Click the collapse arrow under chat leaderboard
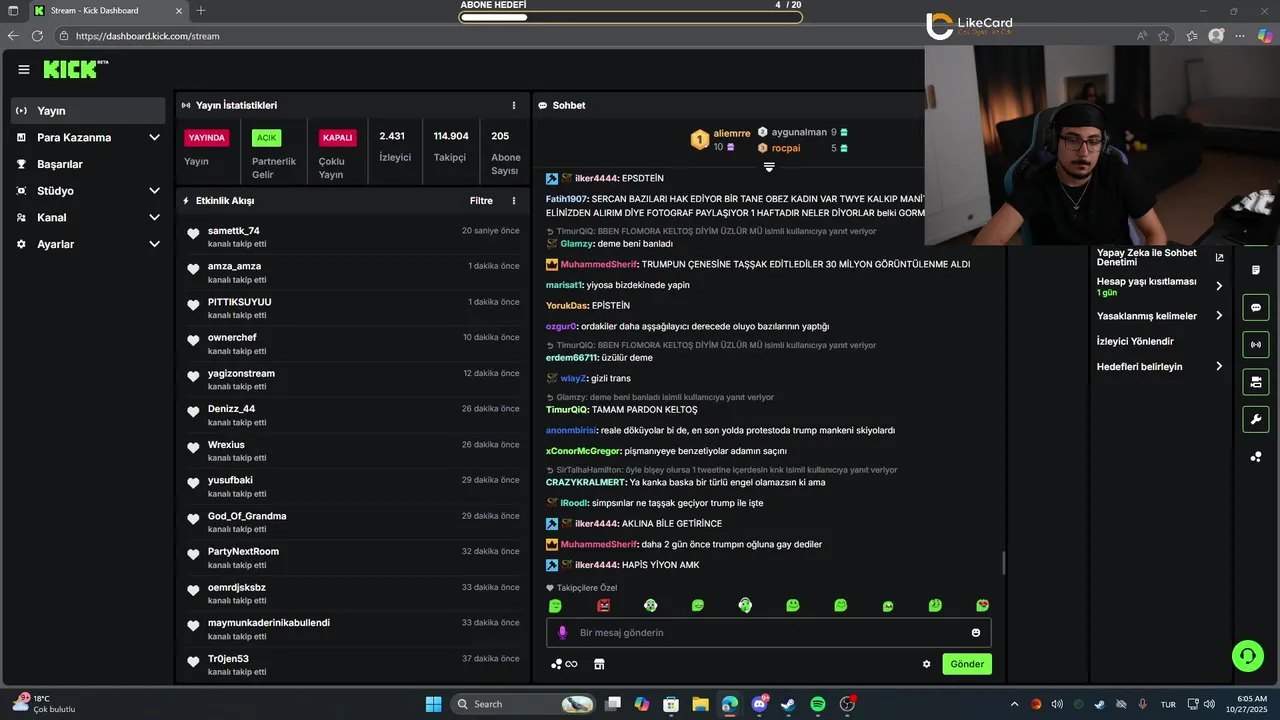The width and height of the screenshot is (1280, 720). pyautogui.click(x=769, y=167)
